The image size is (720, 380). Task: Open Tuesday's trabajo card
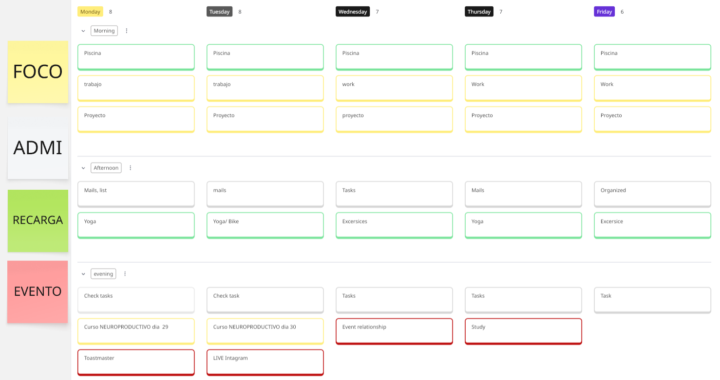[x=265, y=88]
